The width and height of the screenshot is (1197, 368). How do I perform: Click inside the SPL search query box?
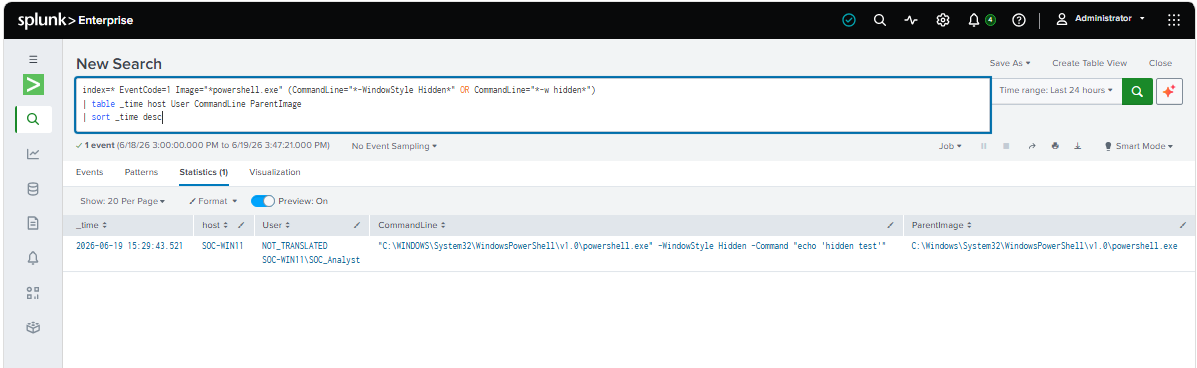point(532,104)
